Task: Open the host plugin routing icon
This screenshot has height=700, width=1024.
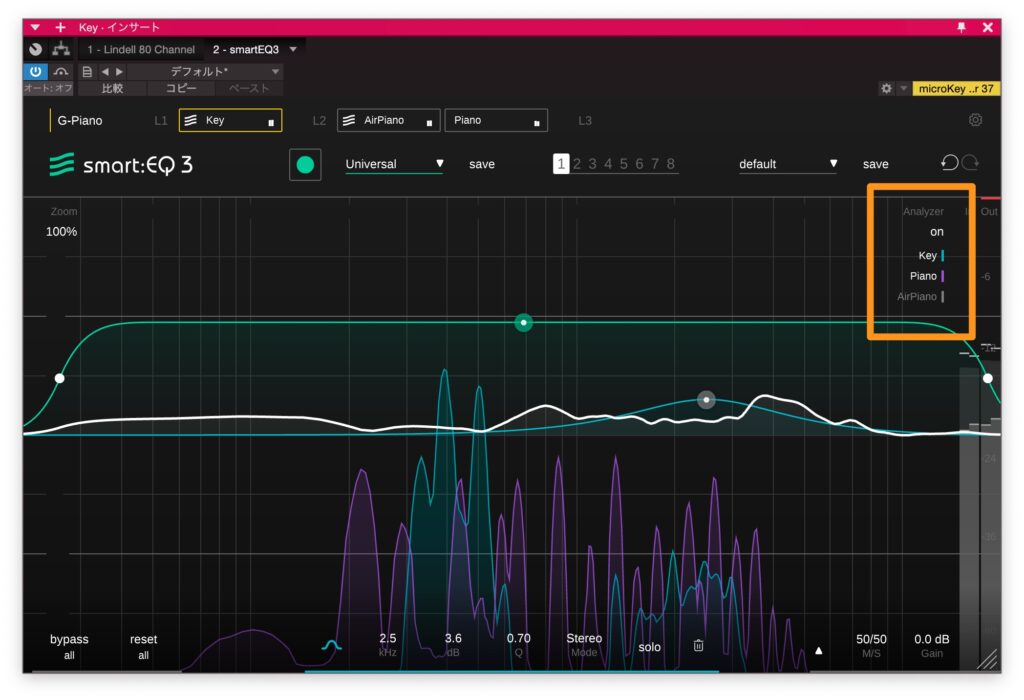Action: click(60, 49)
